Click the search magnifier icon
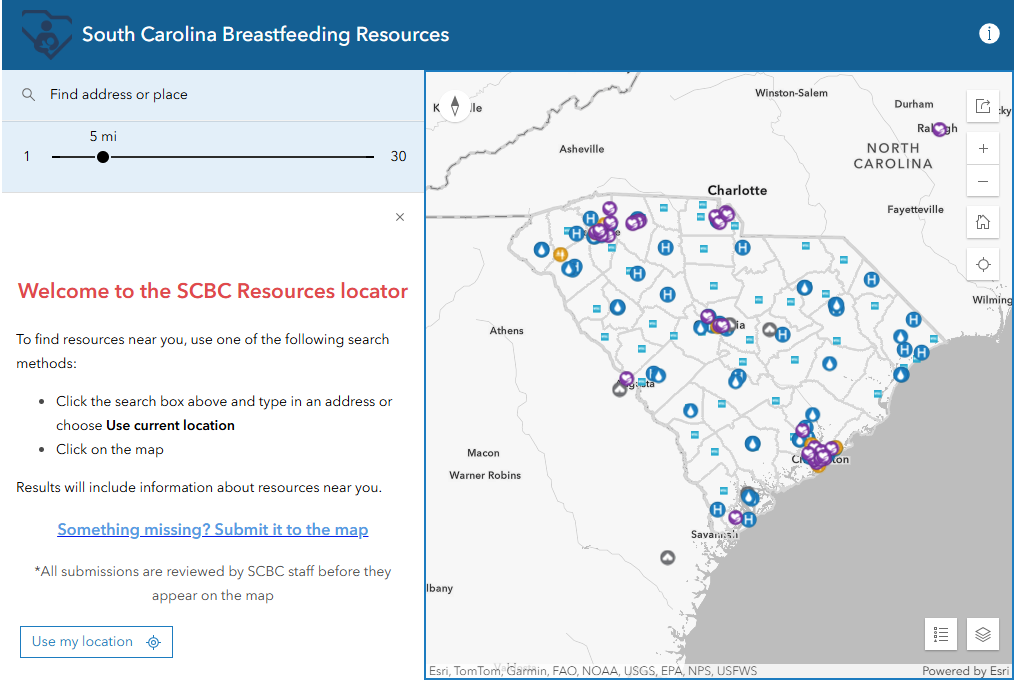Image resolution: width=1015 pixels, height=681 pixels. click(28, 93)
